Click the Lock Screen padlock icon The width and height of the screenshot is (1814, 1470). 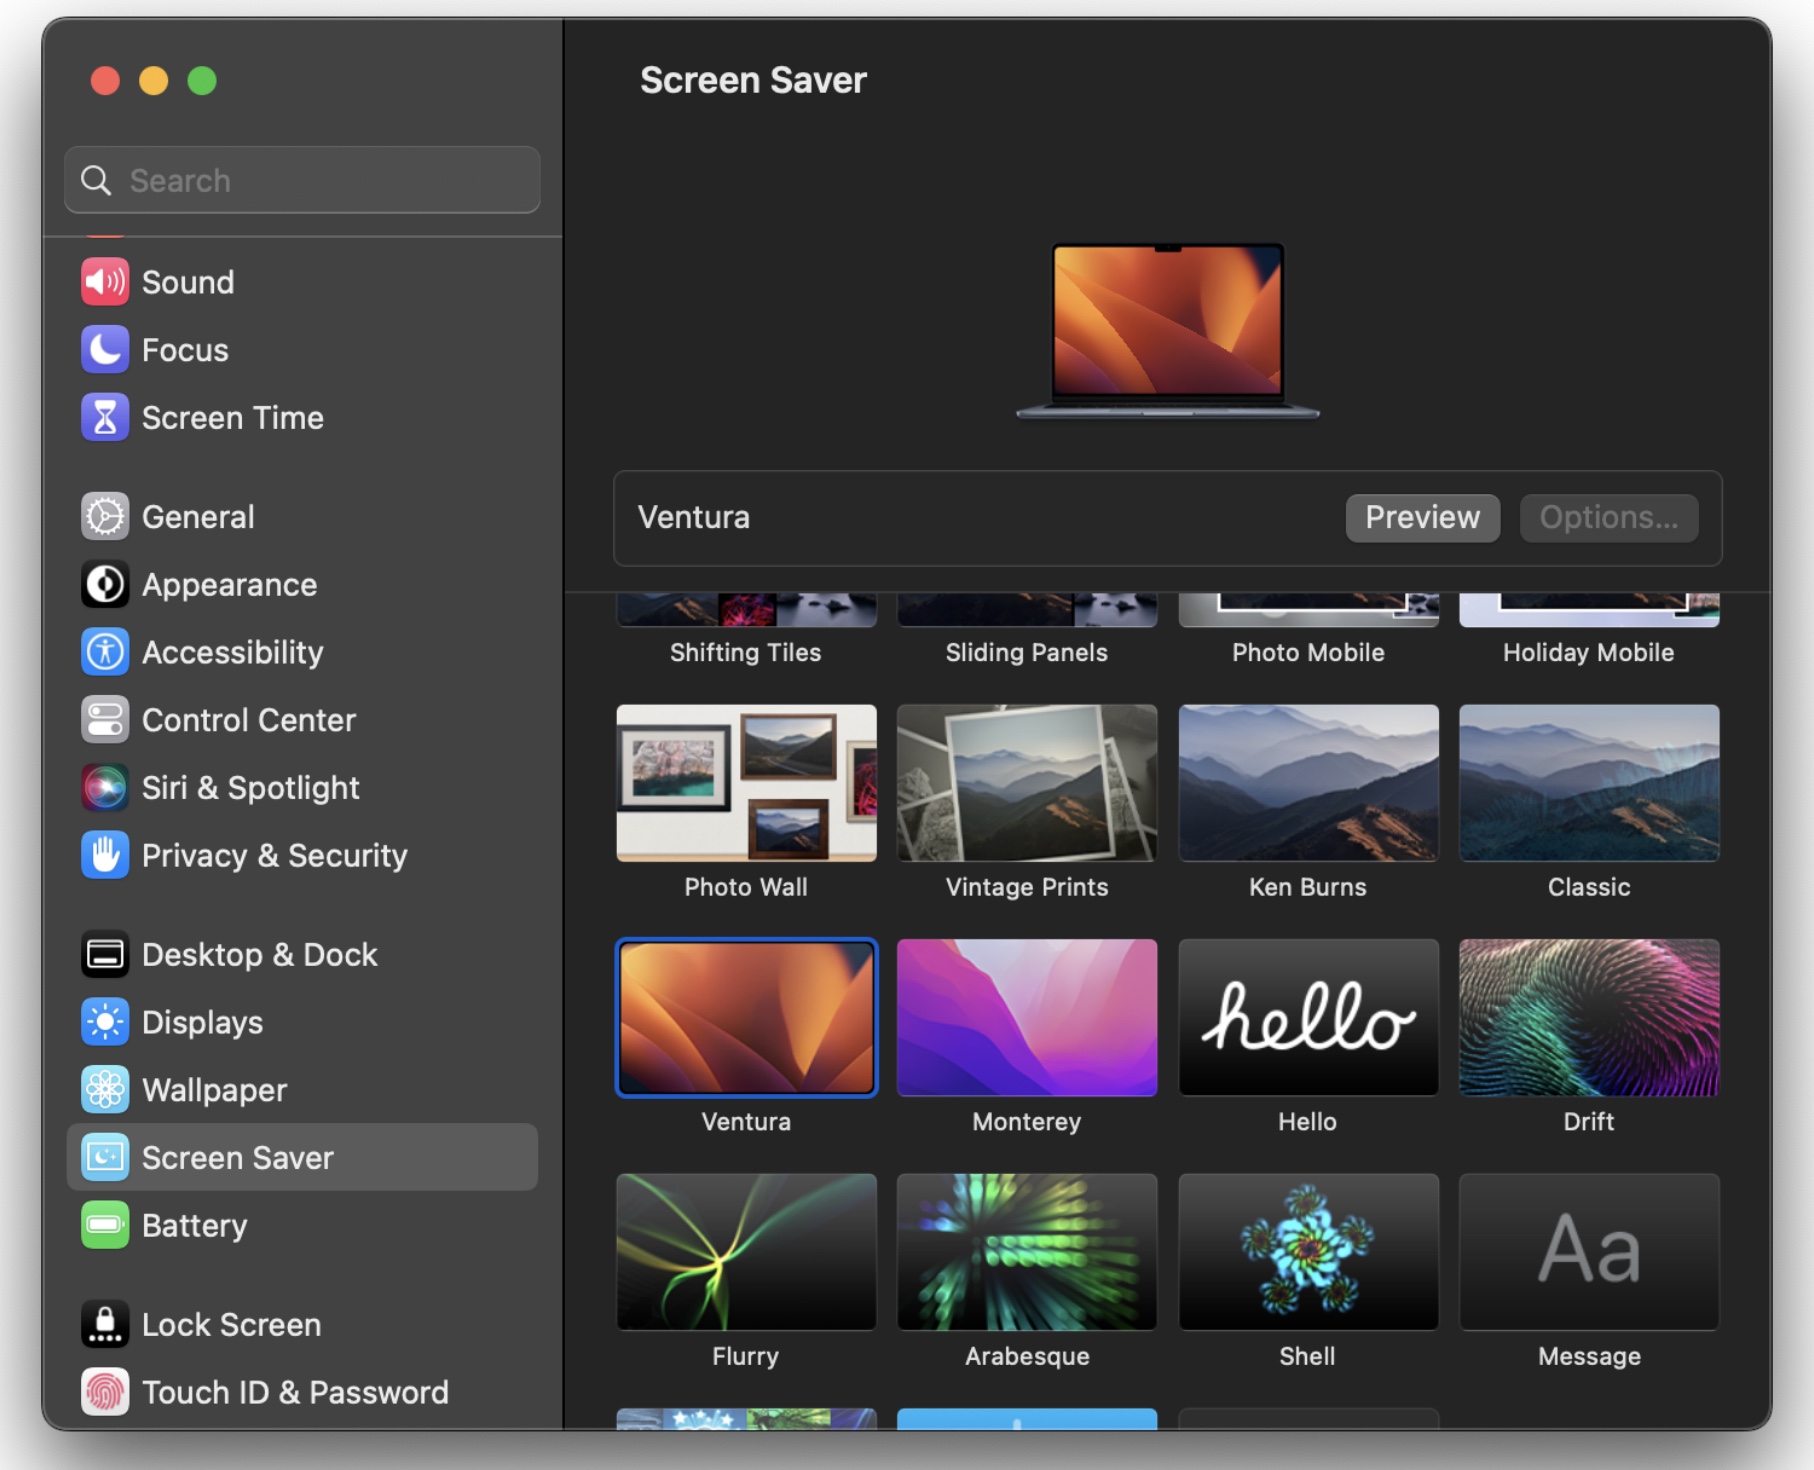point(105,1324)
